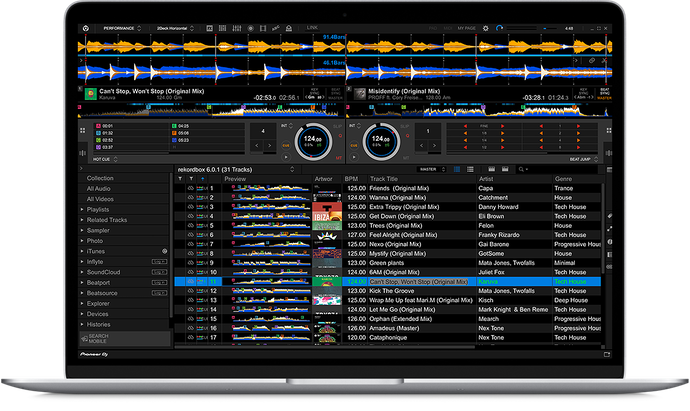Open the PERFORMANCE mode dropdown
This screenshot has width=690, height=411.
click(x=122, y=28)
